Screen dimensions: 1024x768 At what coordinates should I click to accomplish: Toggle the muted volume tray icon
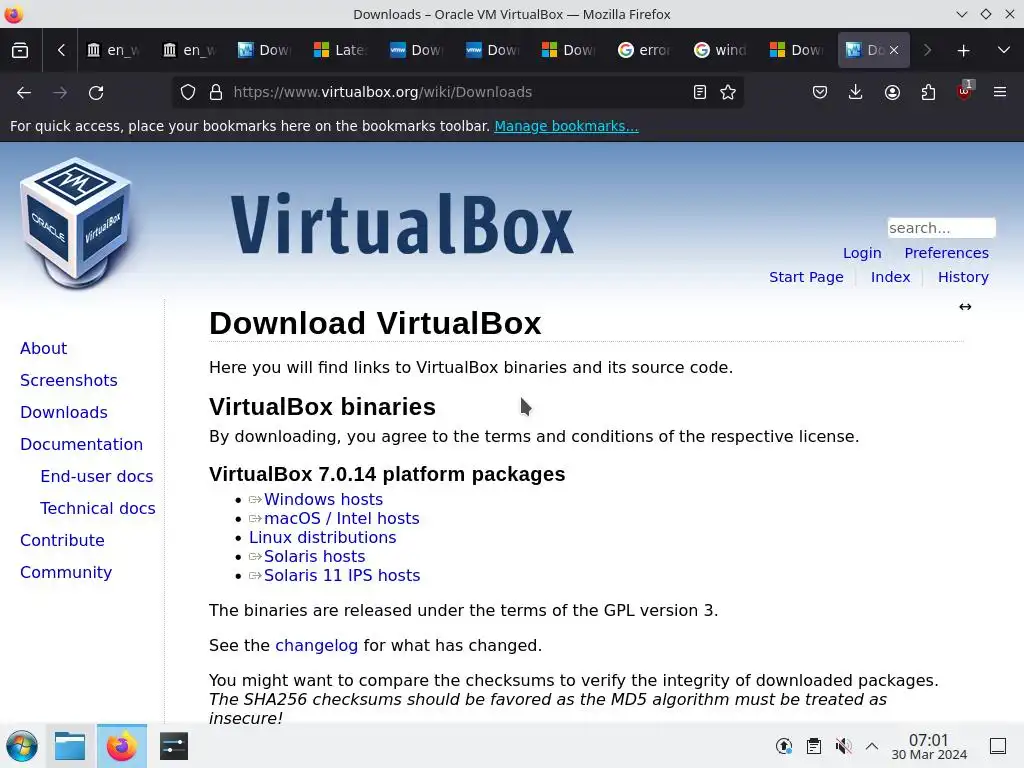pyautogui.click(x=844, y=746)
